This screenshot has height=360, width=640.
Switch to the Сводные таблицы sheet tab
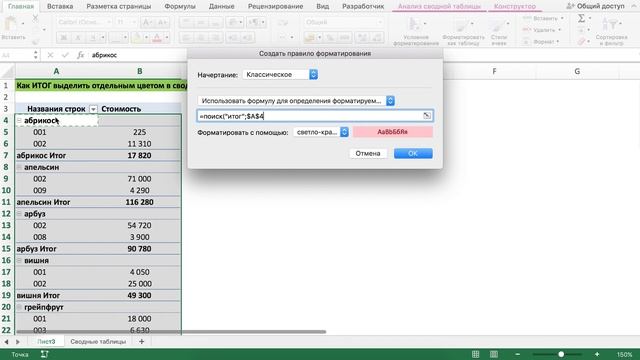(98, 341)
